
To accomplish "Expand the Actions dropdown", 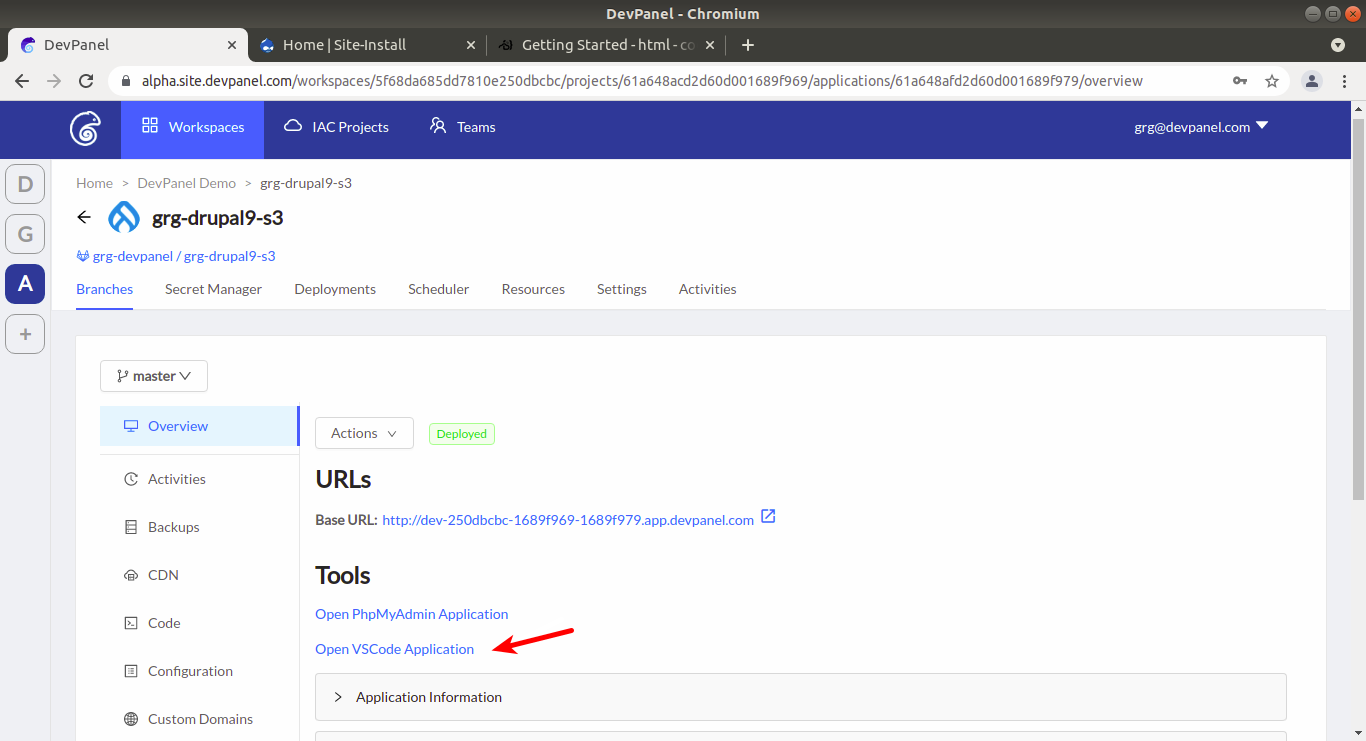I will pos(363,432).
